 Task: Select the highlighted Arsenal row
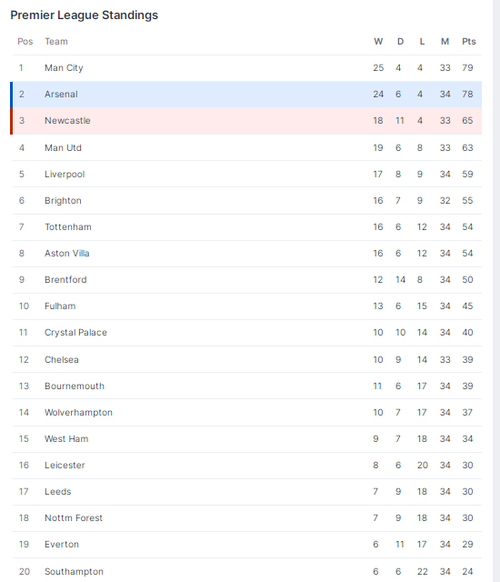pos(247,94)
